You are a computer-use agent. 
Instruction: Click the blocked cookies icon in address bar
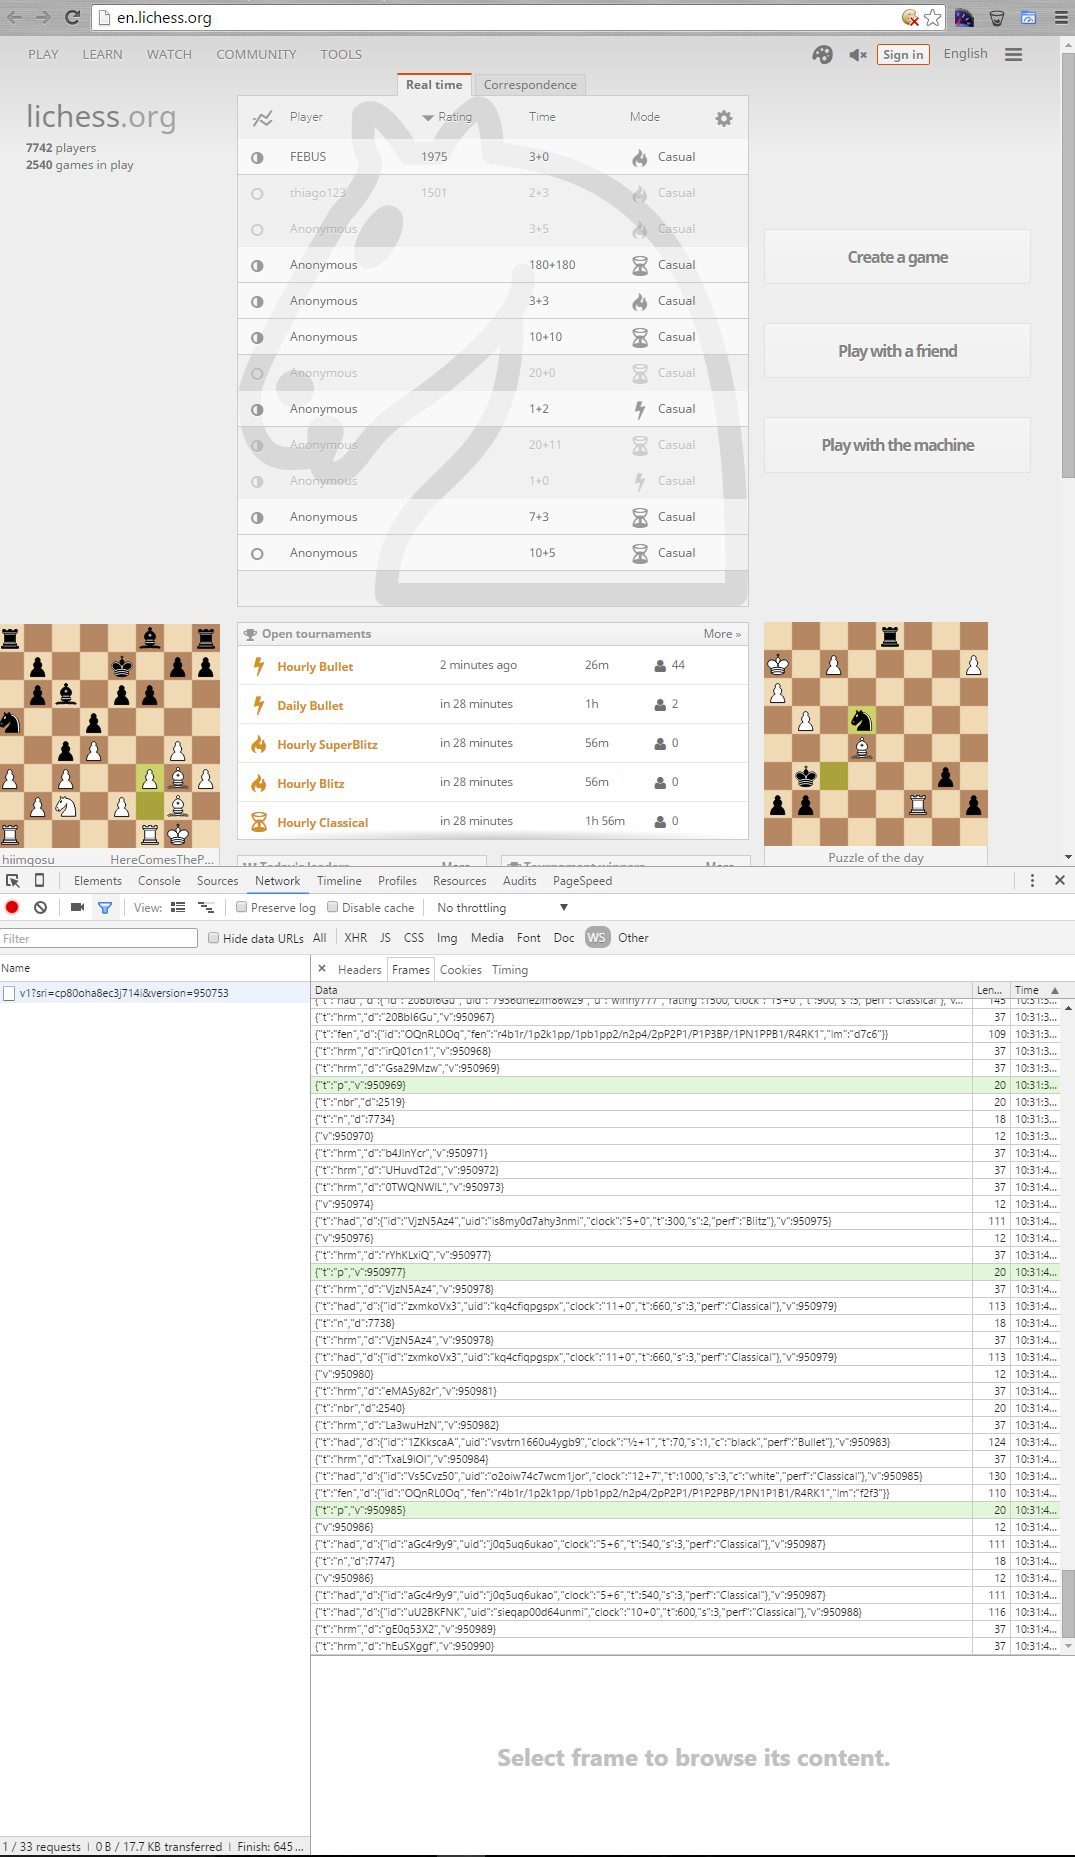tap(910, 17)
